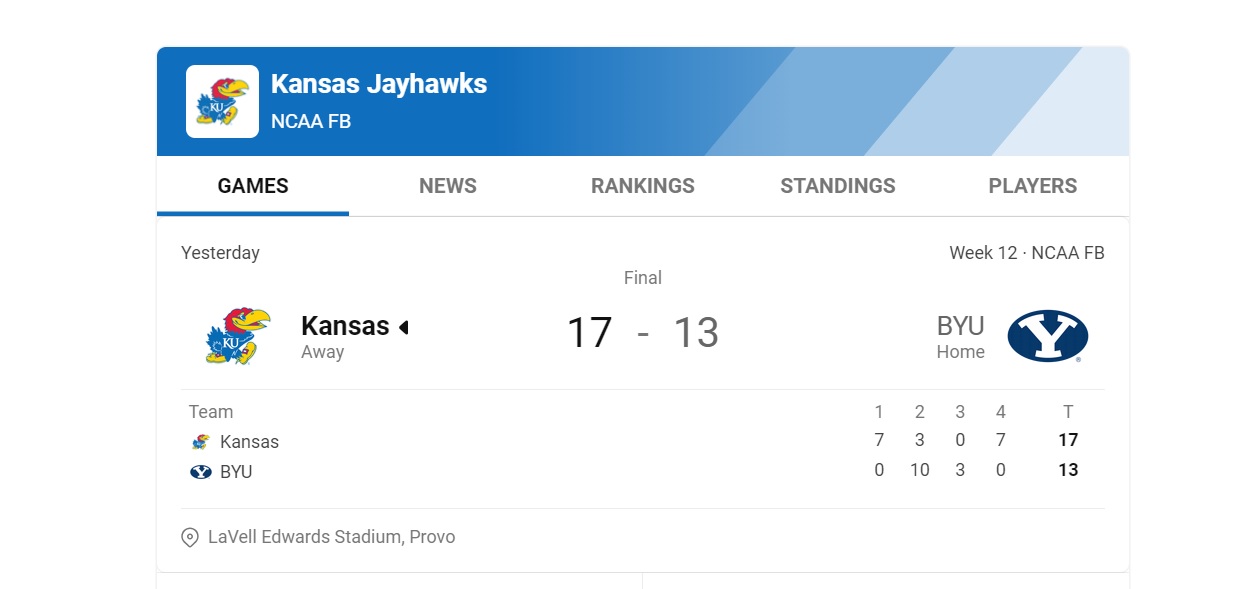1234x589 pixels.
Task: Click the large Kansas Jayhawk team logo
Action: tap(237, 336)
